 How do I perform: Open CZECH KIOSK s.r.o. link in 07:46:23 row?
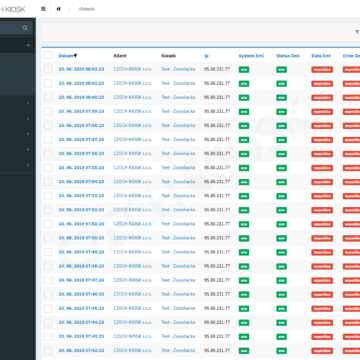[x=133, y=294]
